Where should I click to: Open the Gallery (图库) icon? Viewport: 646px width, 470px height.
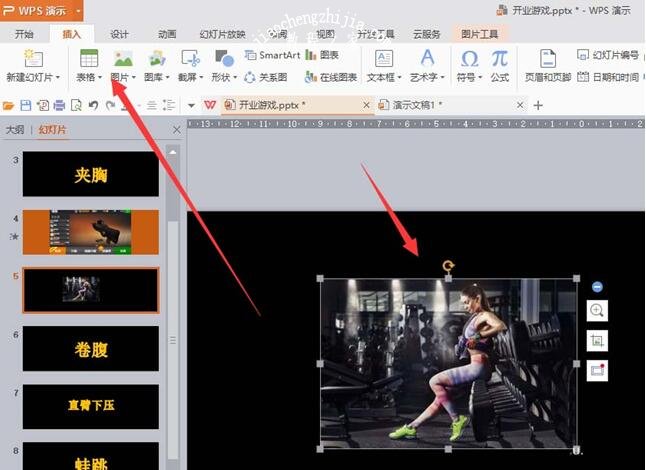tap(157, 58)
